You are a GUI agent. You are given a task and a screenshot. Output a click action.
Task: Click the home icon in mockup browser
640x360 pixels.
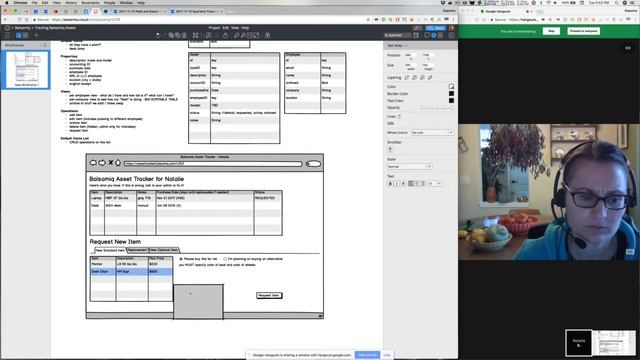pos(118,162)
